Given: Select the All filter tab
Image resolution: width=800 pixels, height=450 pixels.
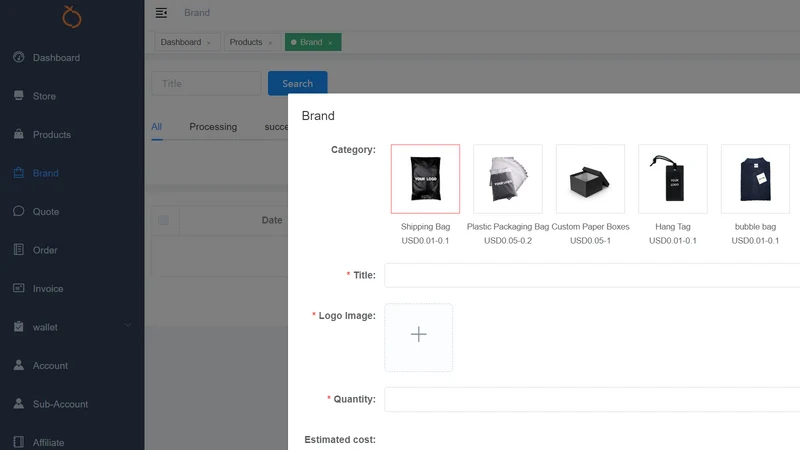Looking at the screenshot, I should pyautogui.click(x=157, y=127).
